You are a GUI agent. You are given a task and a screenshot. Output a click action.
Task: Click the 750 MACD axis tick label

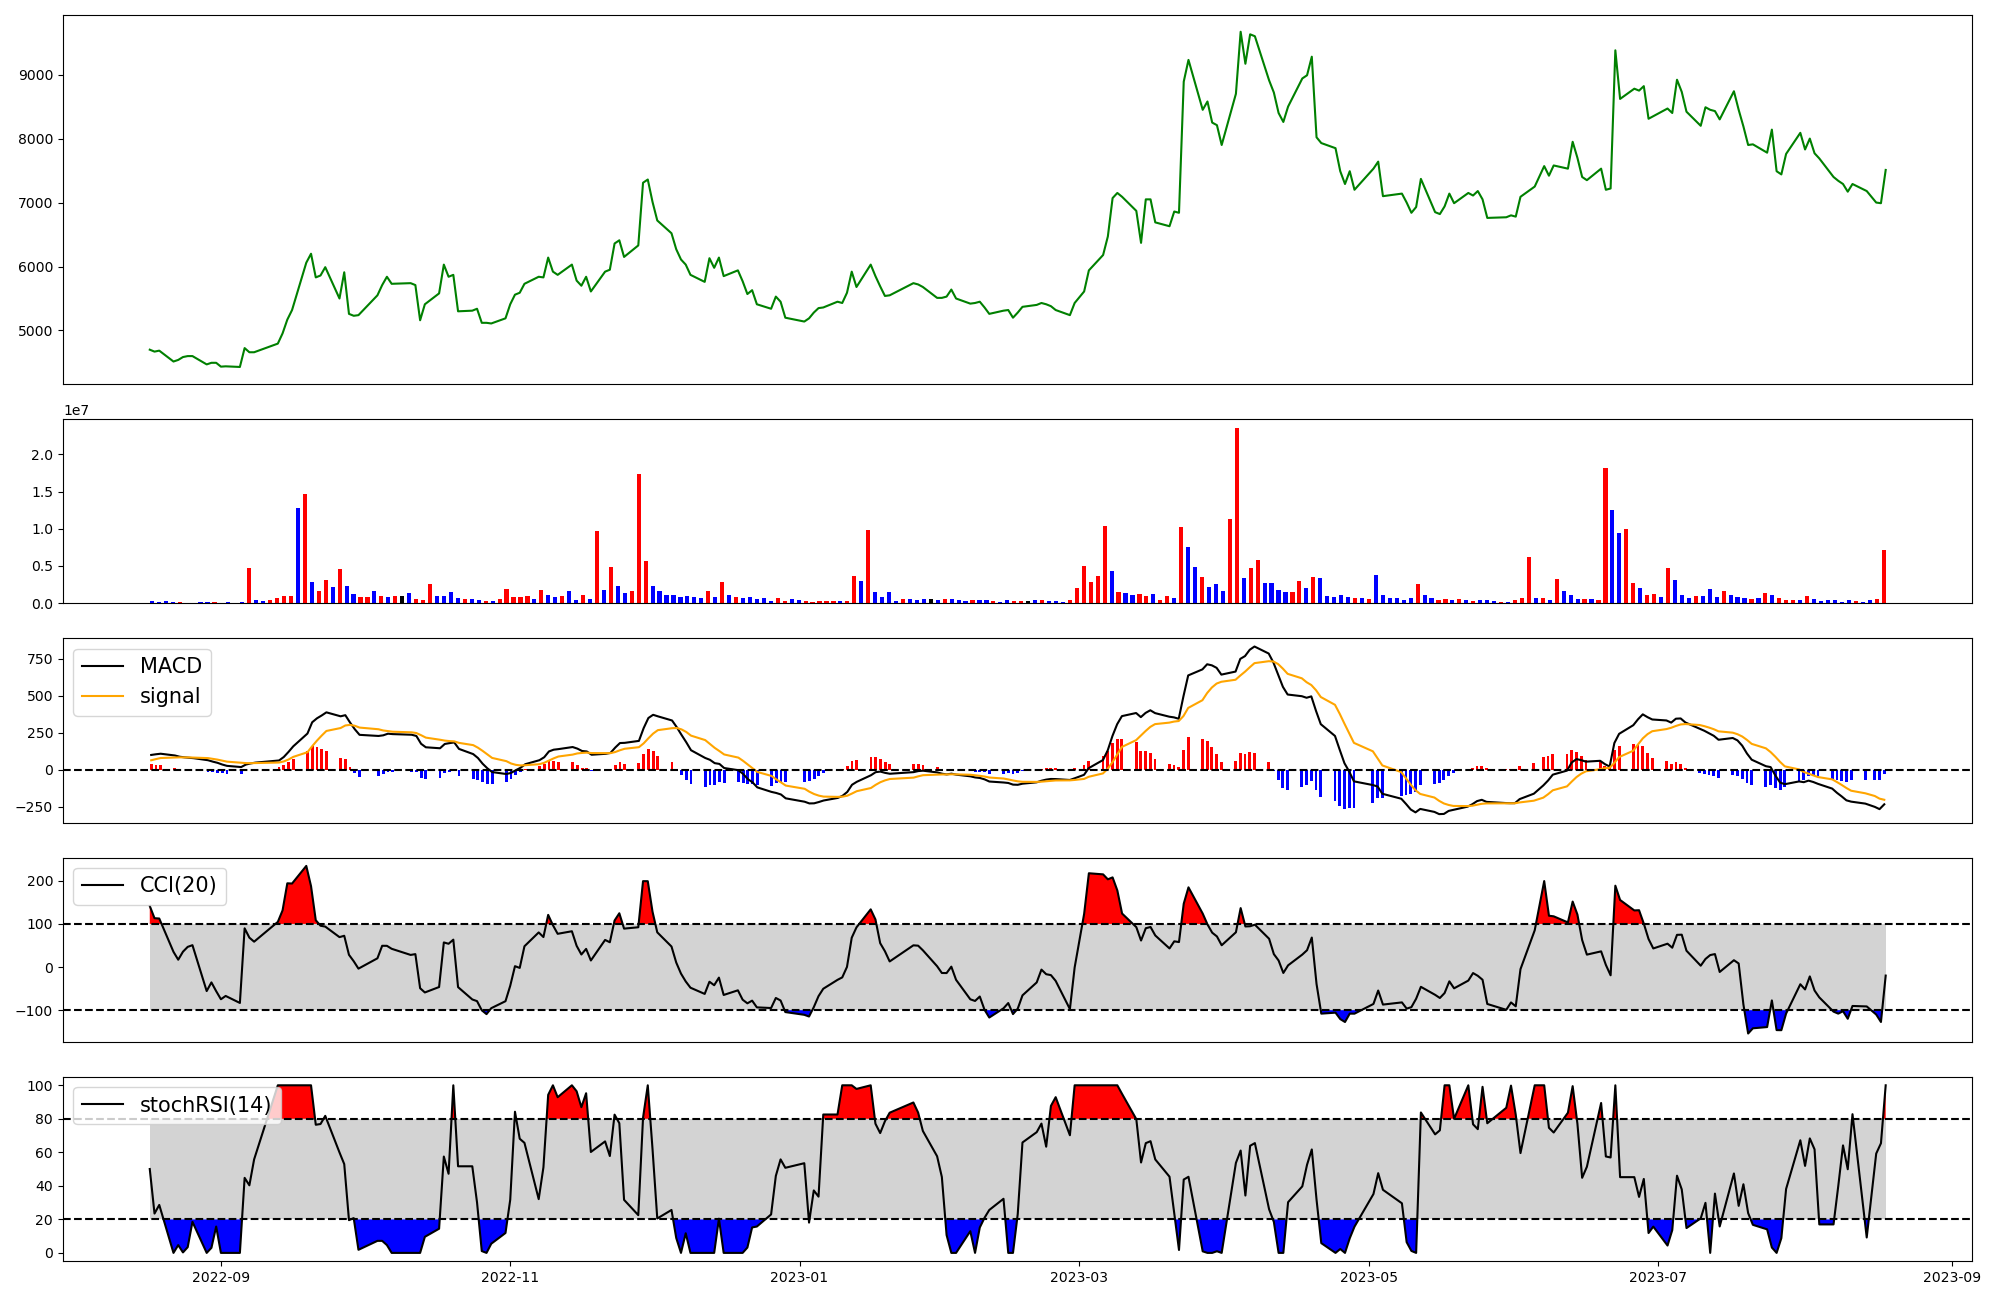pyautogui.click(x=41, y=659)
